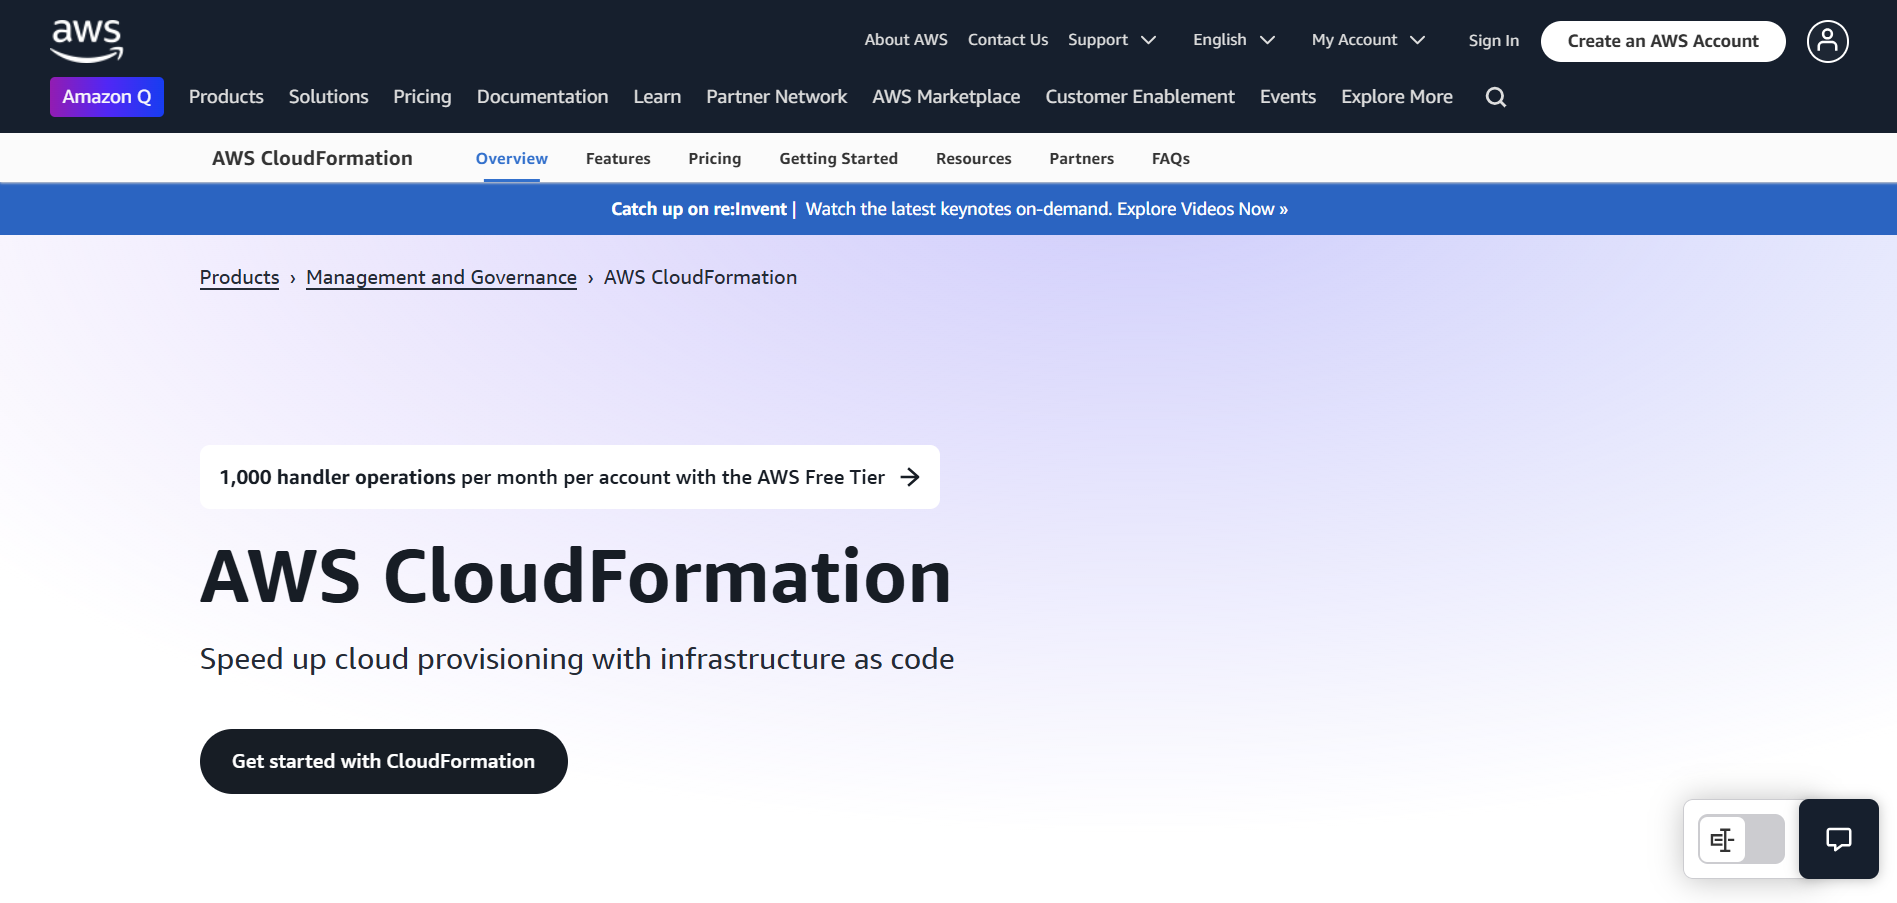Open the Products menu
Image resolution: width=1897 pixels, height=903 pixels.
tap(226, 97)
